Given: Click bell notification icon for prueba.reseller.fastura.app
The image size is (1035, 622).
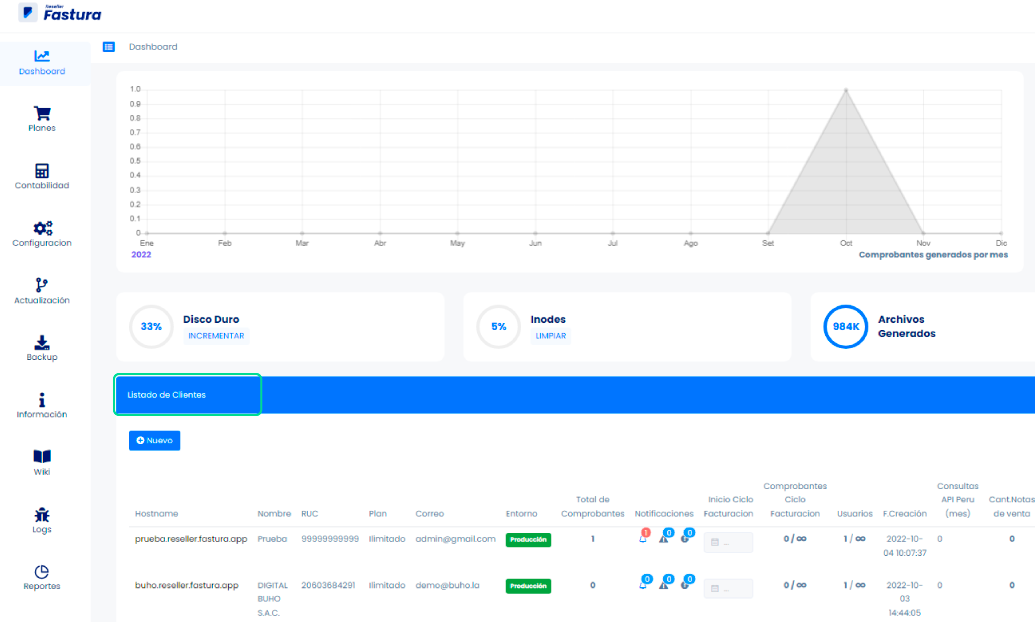Looking at the screenshot, I should pyautogui.click(x=642, y=539).
